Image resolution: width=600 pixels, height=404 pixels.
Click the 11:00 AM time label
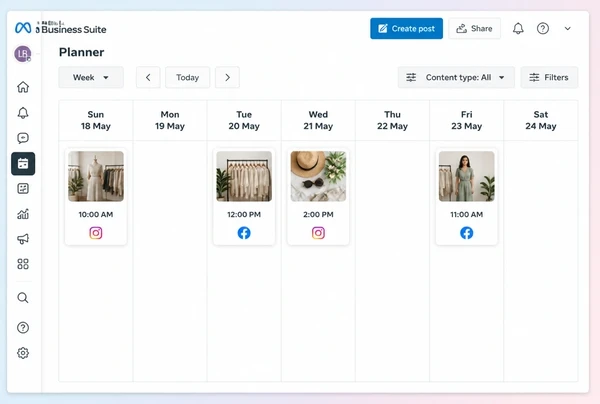pyautogui.click(x=466, y=215)
